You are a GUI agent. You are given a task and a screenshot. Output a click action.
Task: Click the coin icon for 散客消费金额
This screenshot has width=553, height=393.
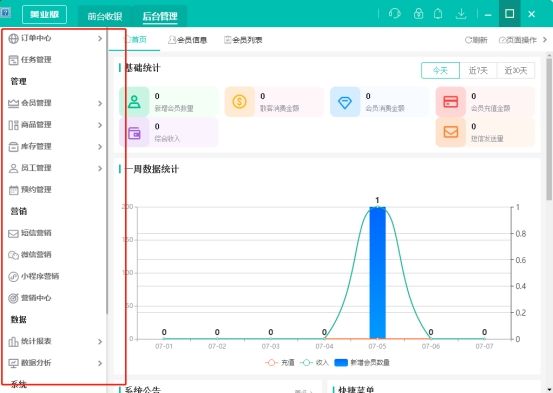(239, 102)
